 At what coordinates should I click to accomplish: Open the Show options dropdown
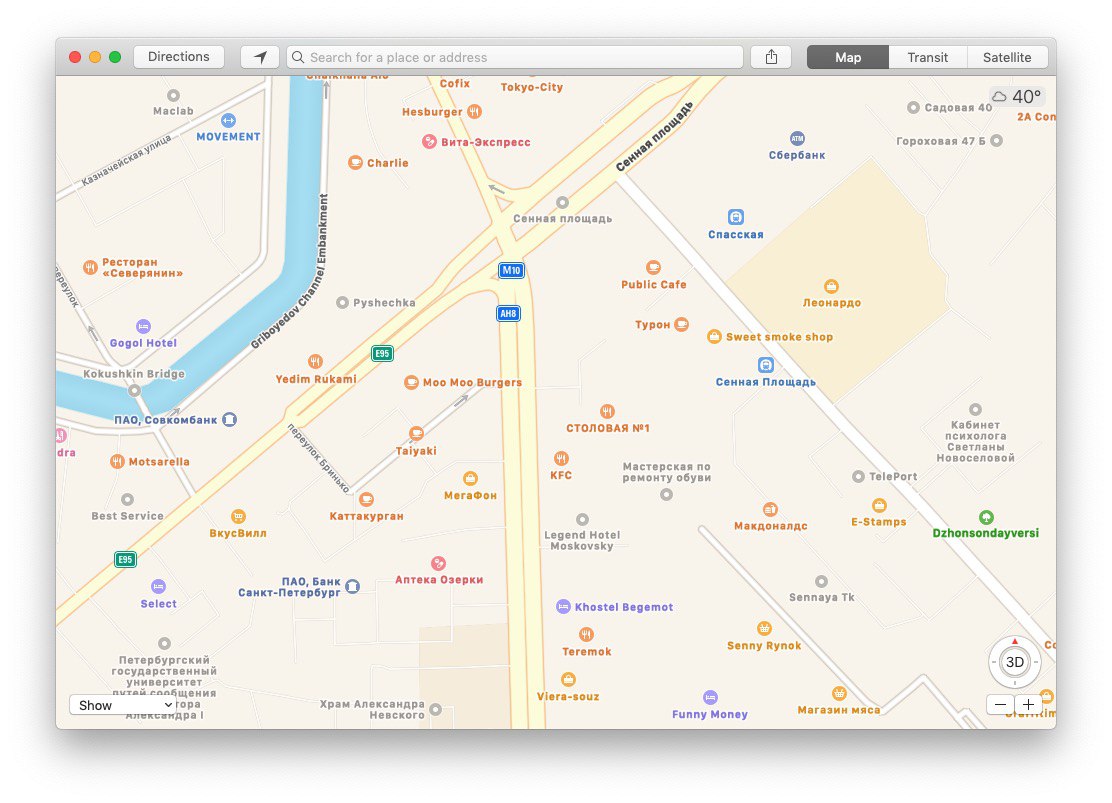pos(122,705)
